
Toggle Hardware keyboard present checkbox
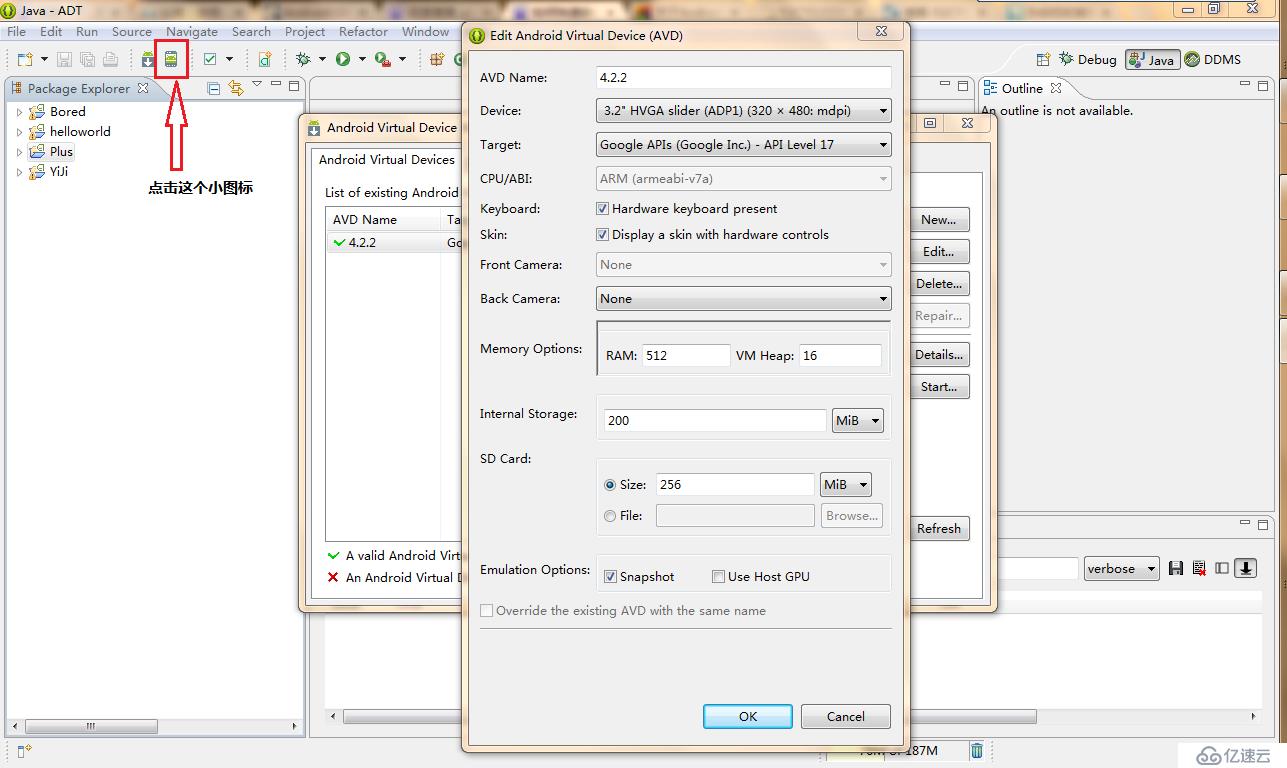coord(603,209)
